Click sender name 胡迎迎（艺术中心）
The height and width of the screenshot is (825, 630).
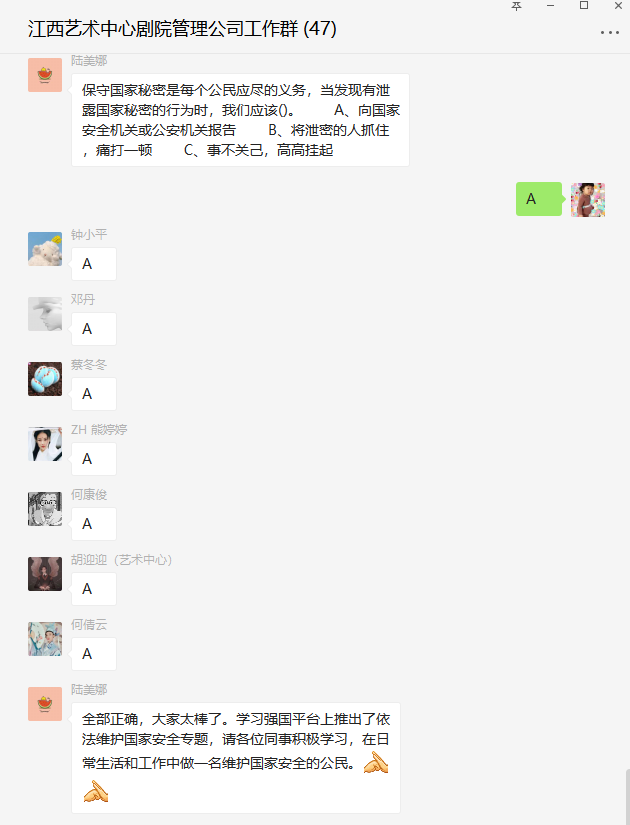coord(122,560)
